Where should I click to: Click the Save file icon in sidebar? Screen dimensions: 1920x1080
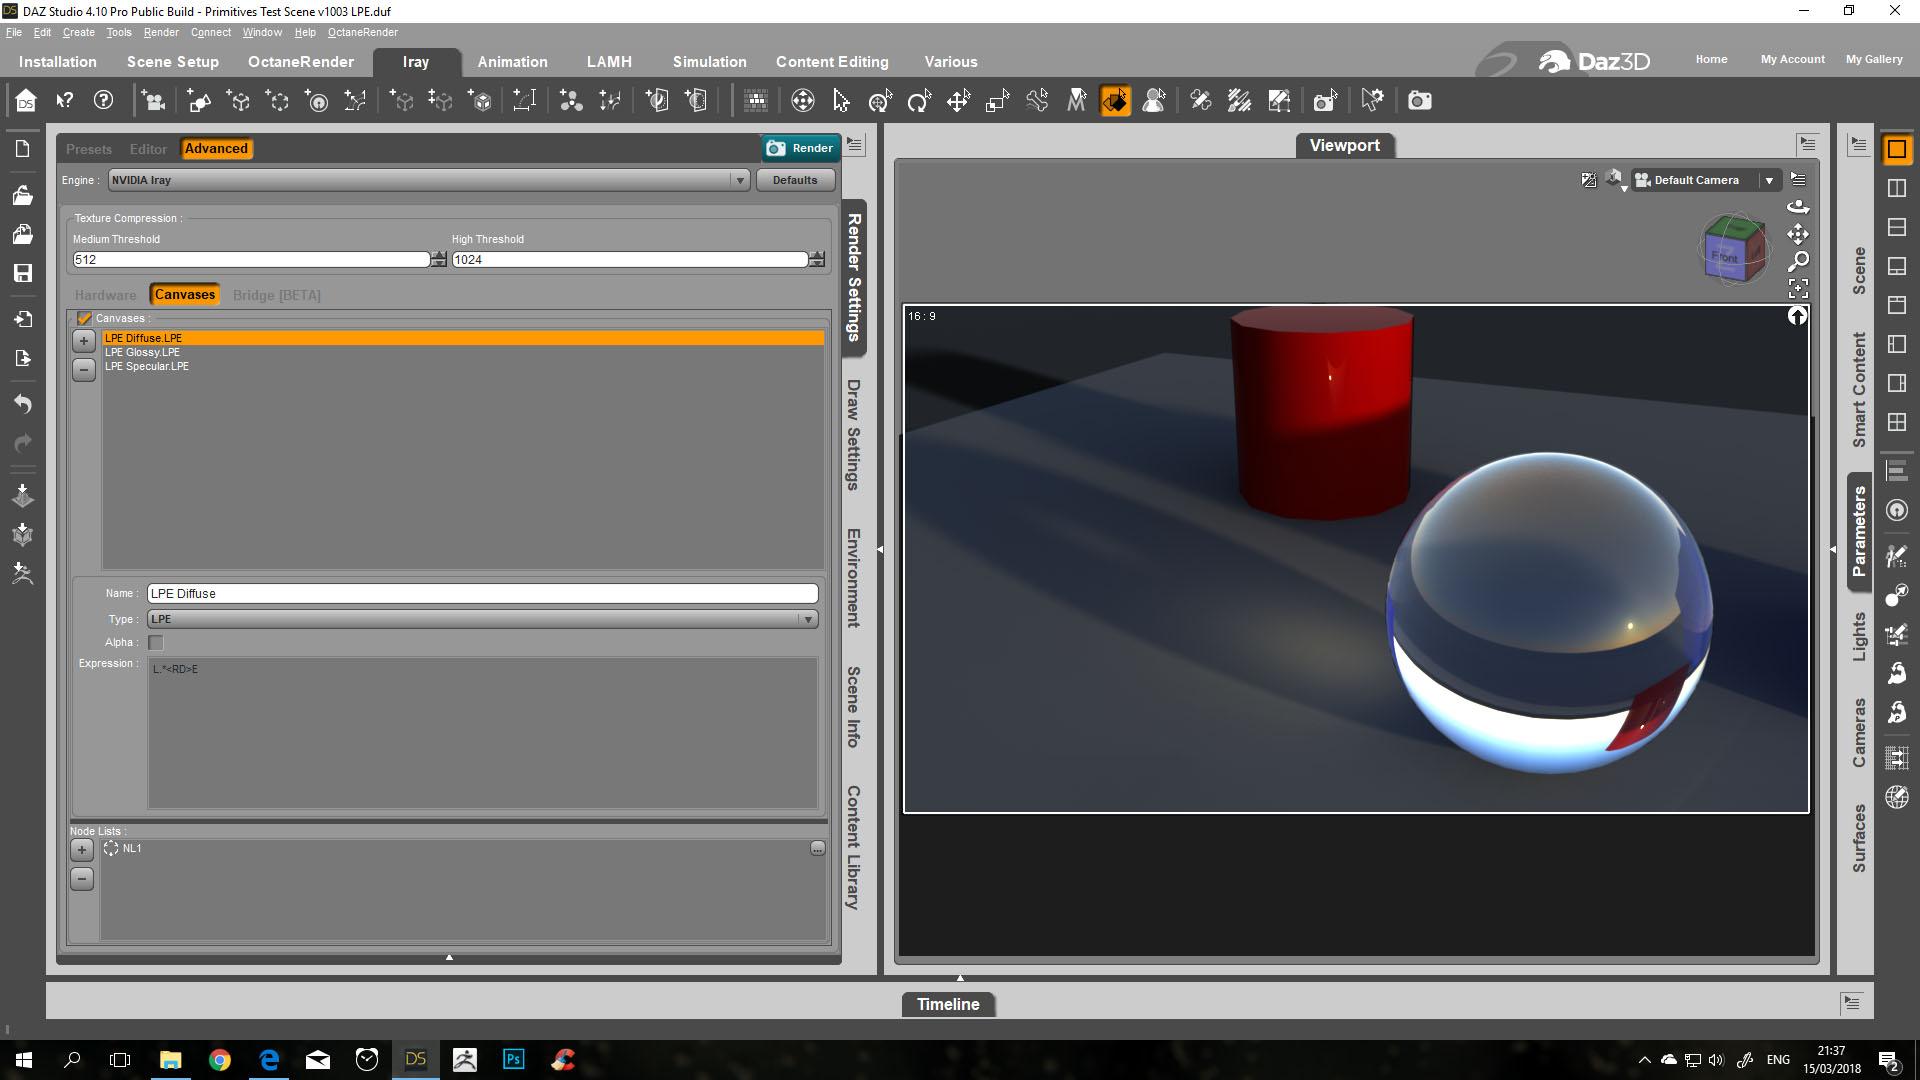click(x=23, y=273)
